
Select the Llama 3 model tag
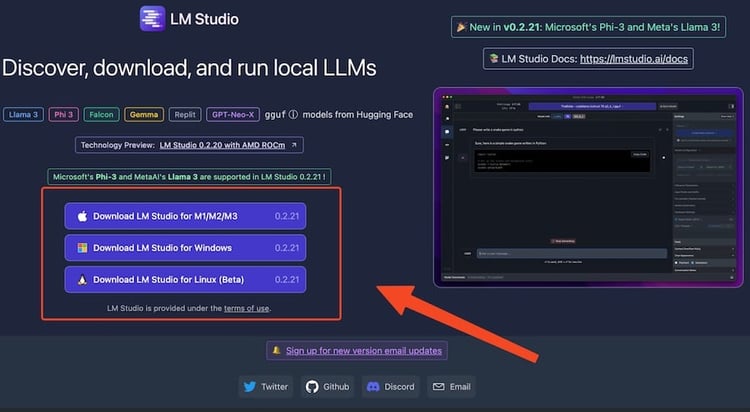tap(24, 115)
